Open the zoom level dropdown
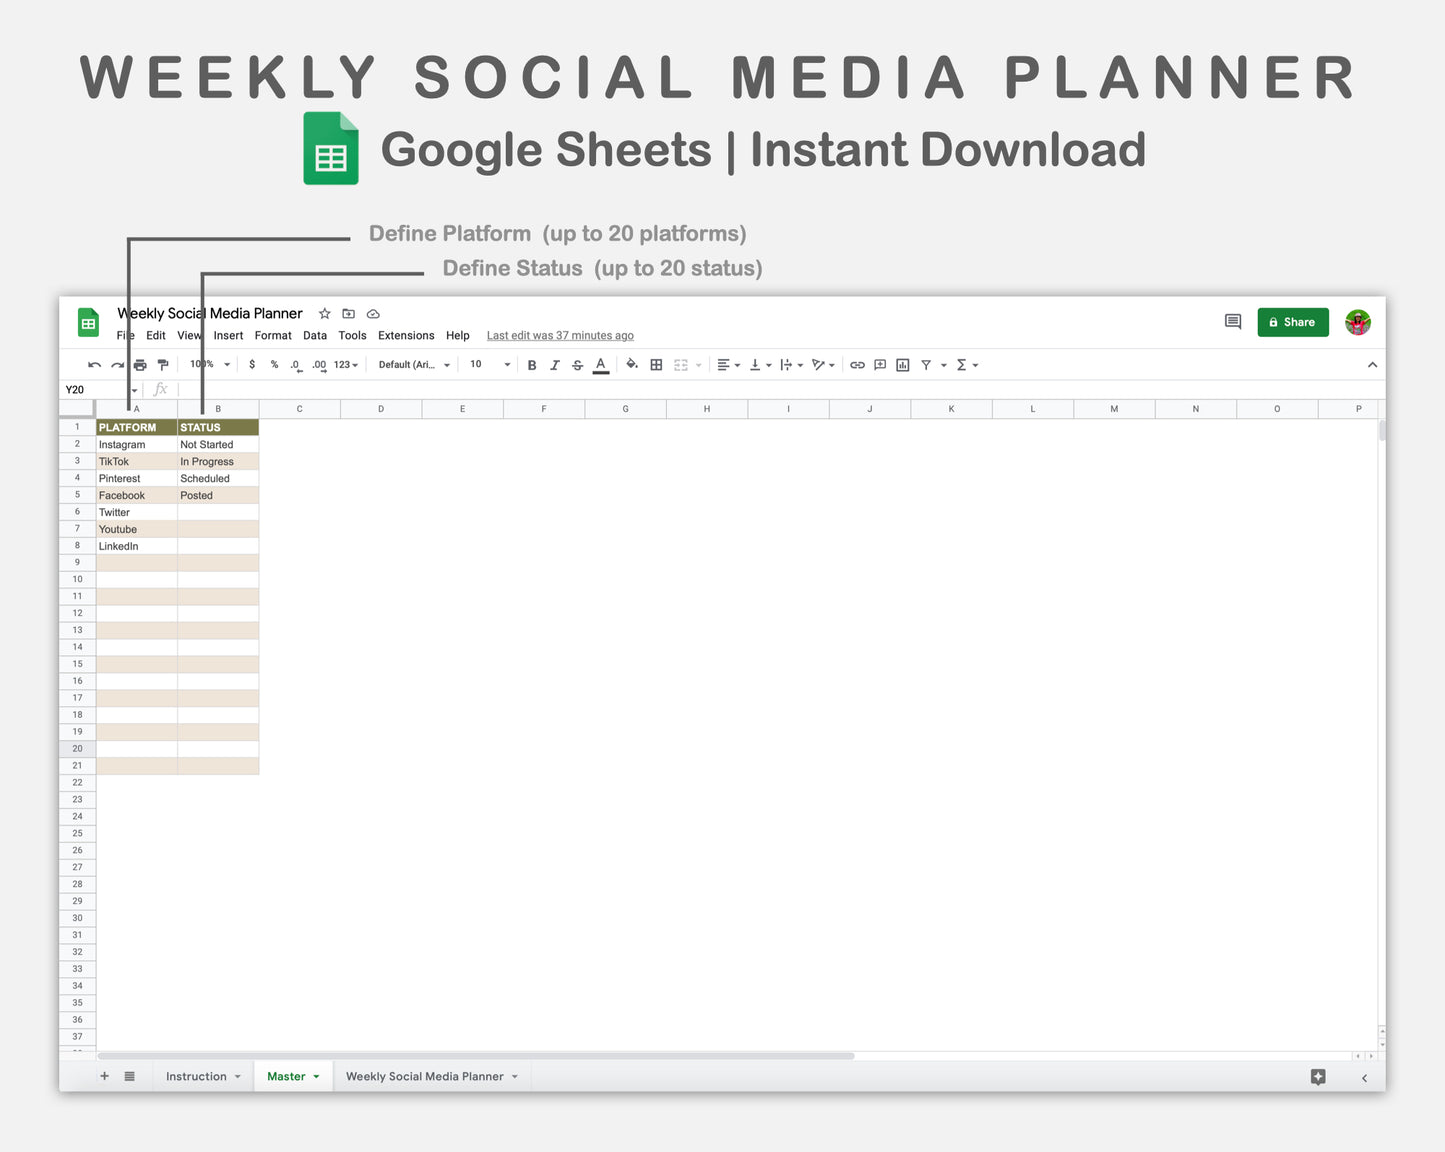Image resolution: width=1445 pixels, height=1152 pixels. click(205, 364)
